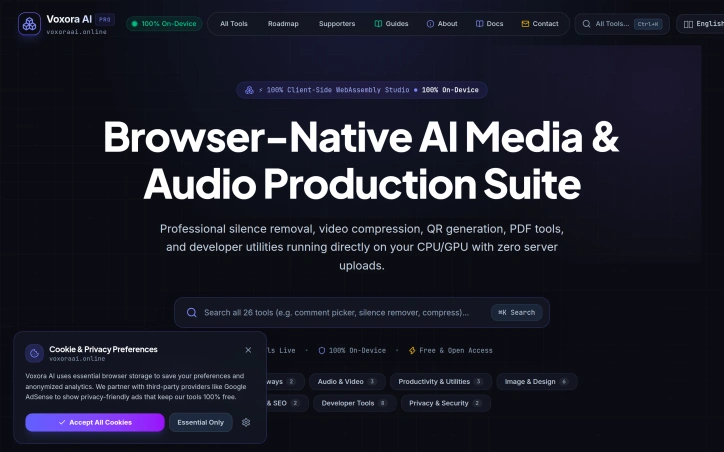Click the language selector icon

[688, 24]
